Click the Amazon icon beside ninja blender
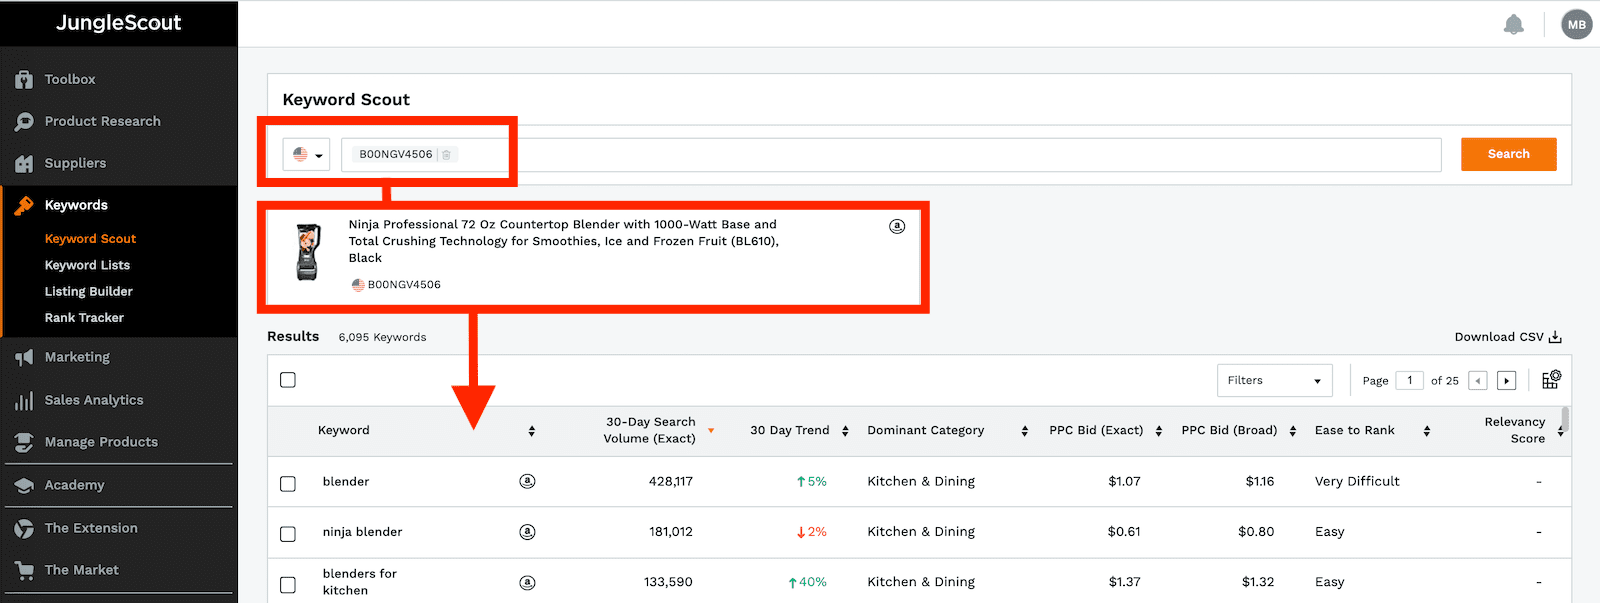Viewport: 1600px width, 603px height. tap(527, 532)
